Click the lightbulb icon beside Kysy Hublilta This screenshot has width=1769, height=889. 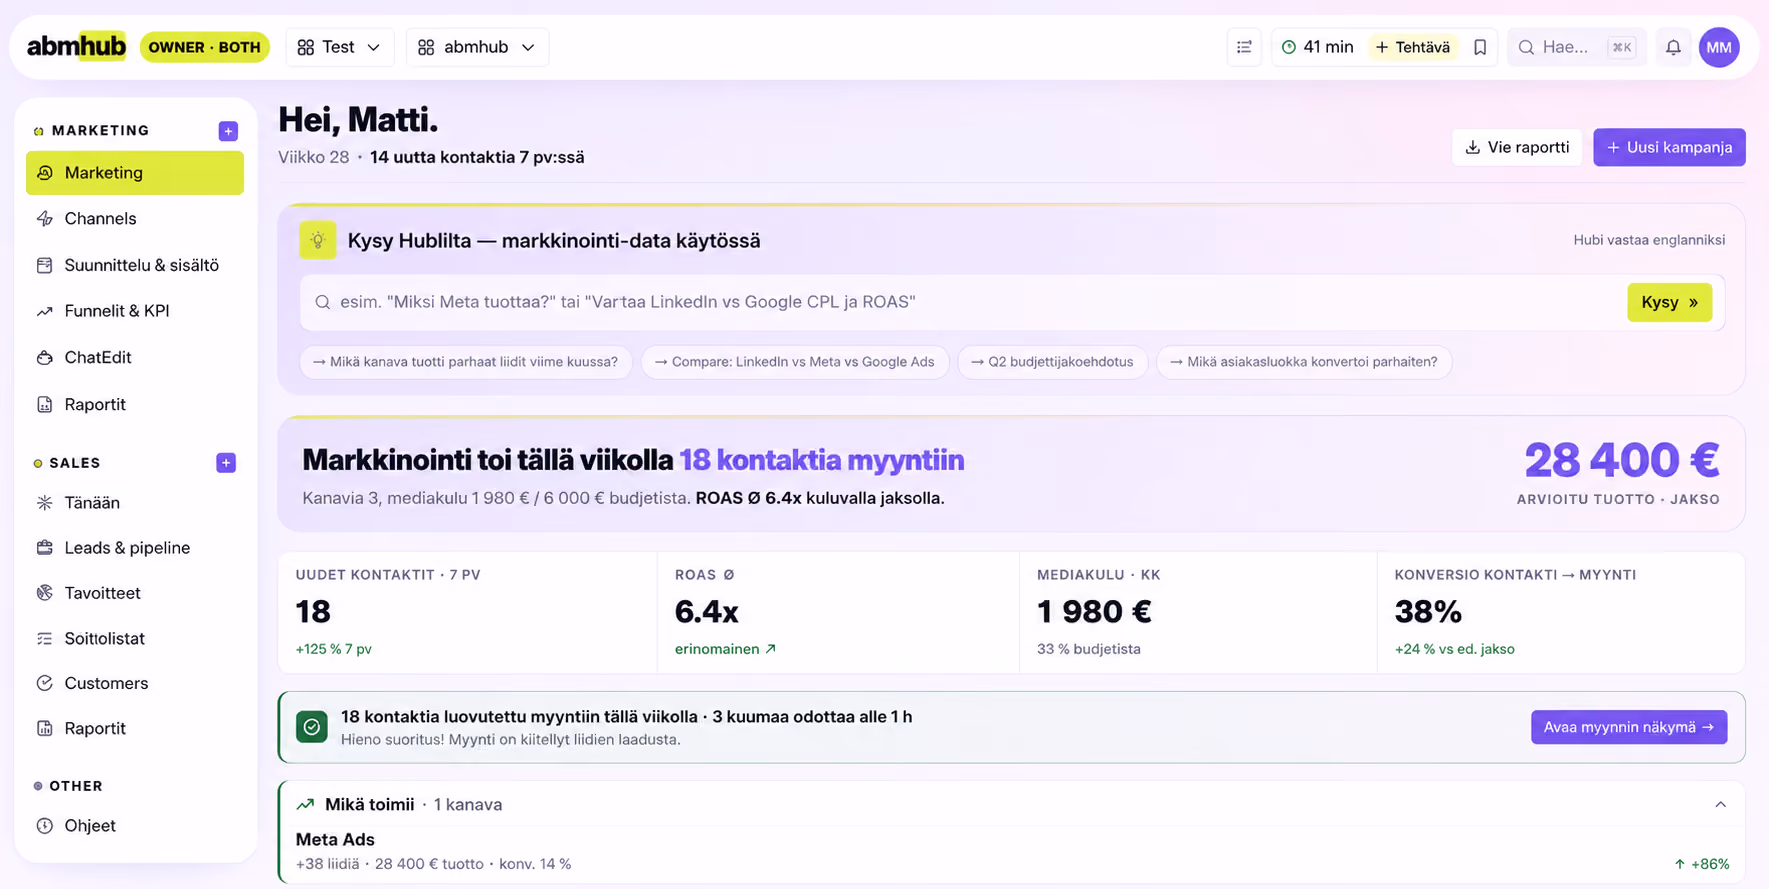coord(318,240)
